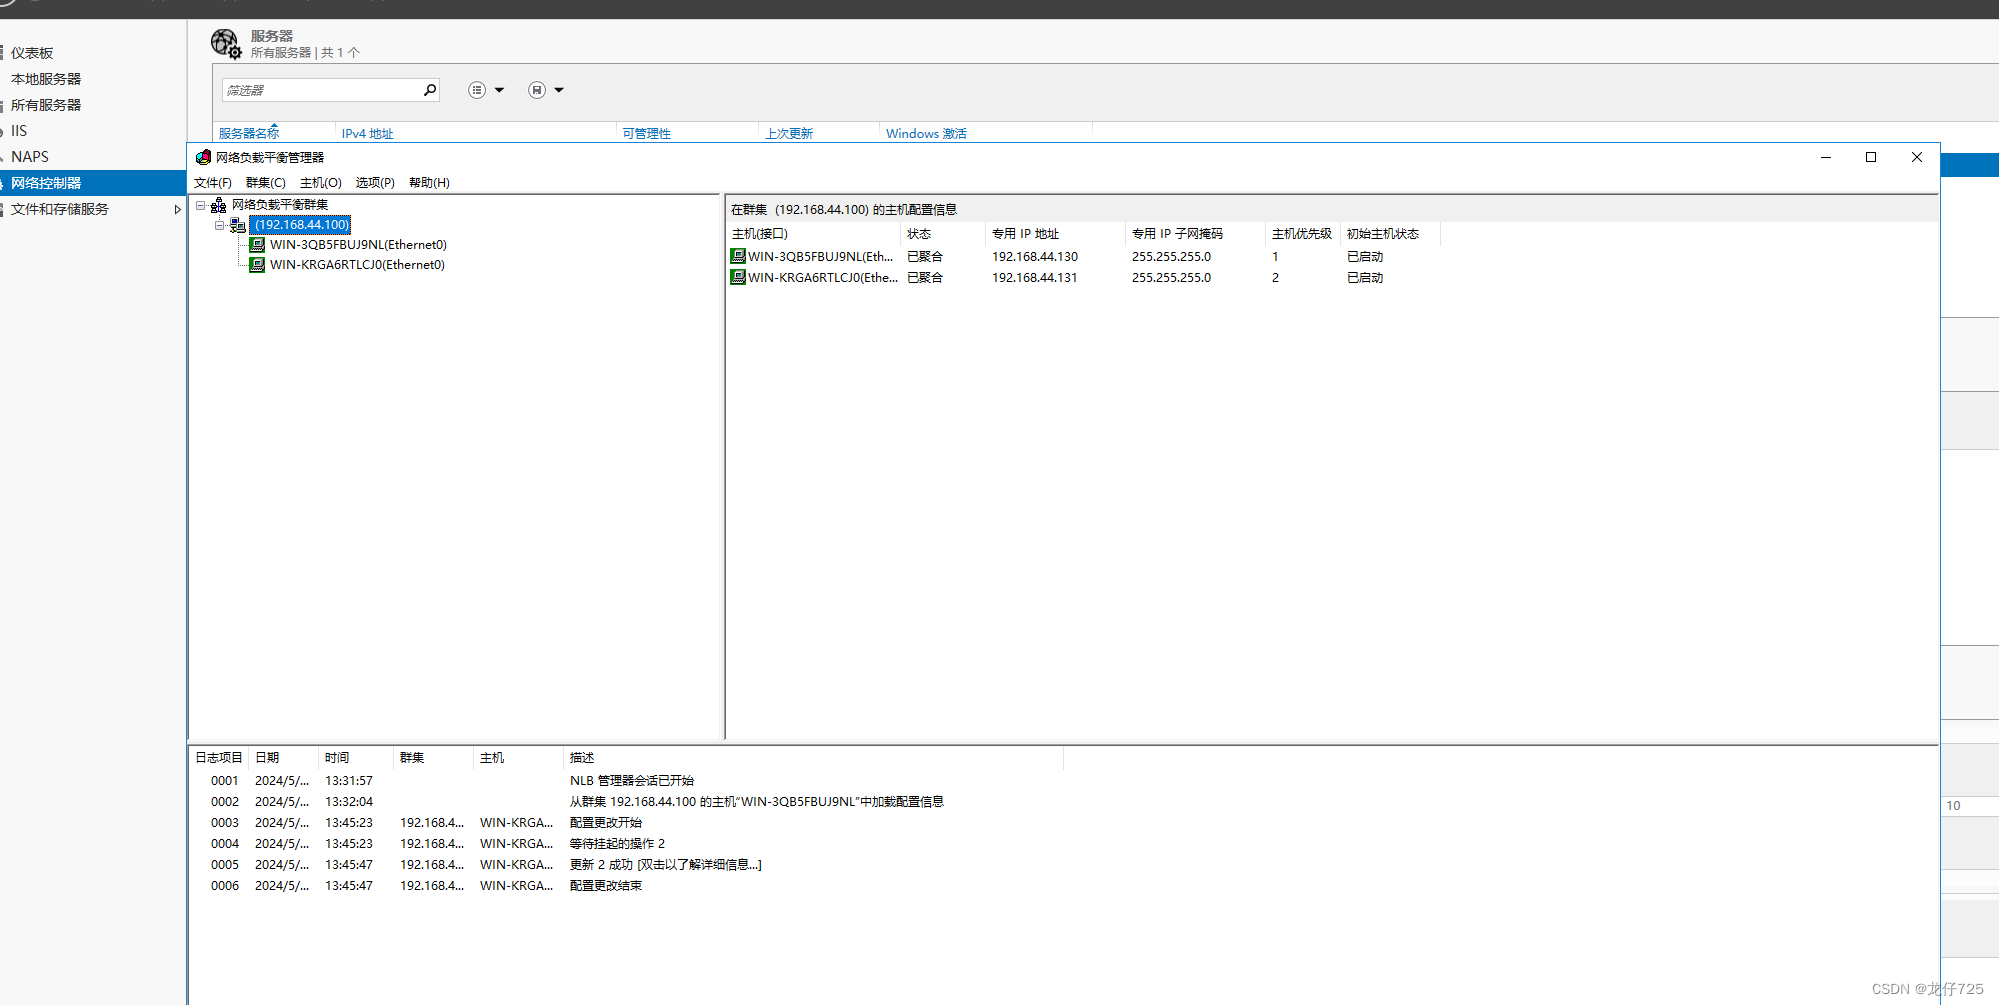Image resolution: width=1999 pixels, height=1005 pixels.
Task: Minimize the Network Load Balancing Manager window
Action: point(1826,157)
